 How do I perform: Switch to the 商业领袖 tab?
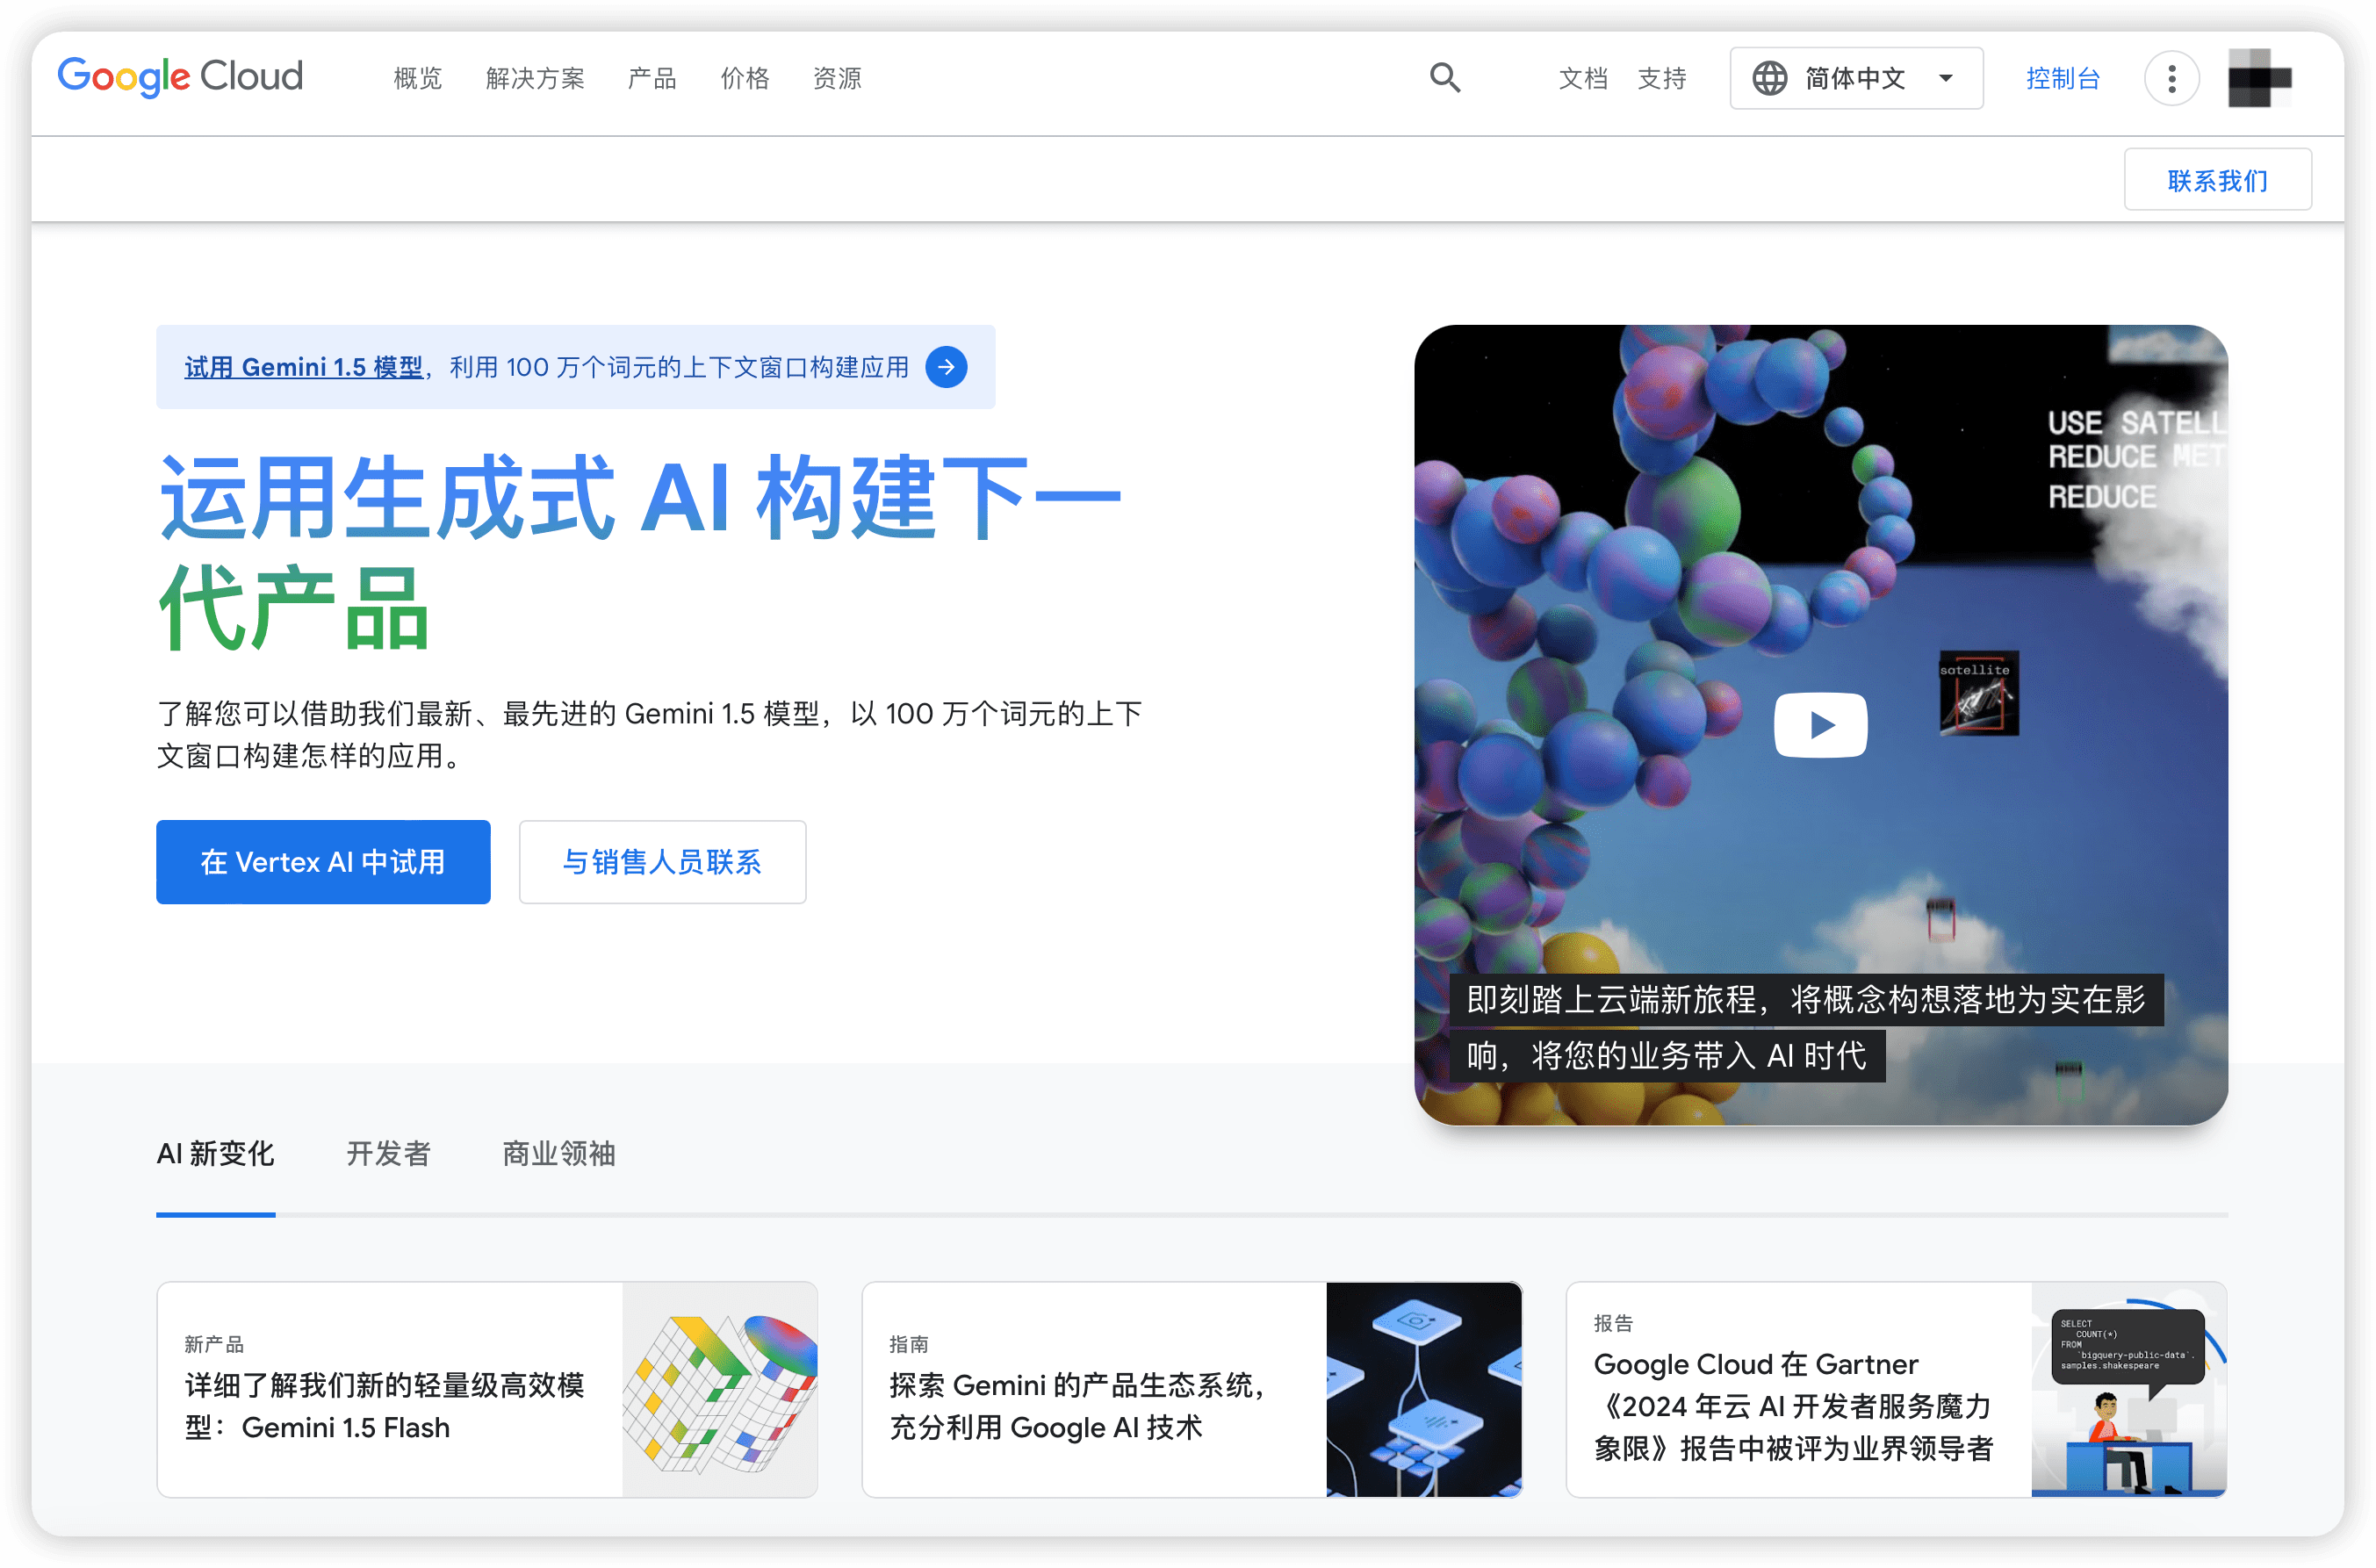coord(558,1153)
